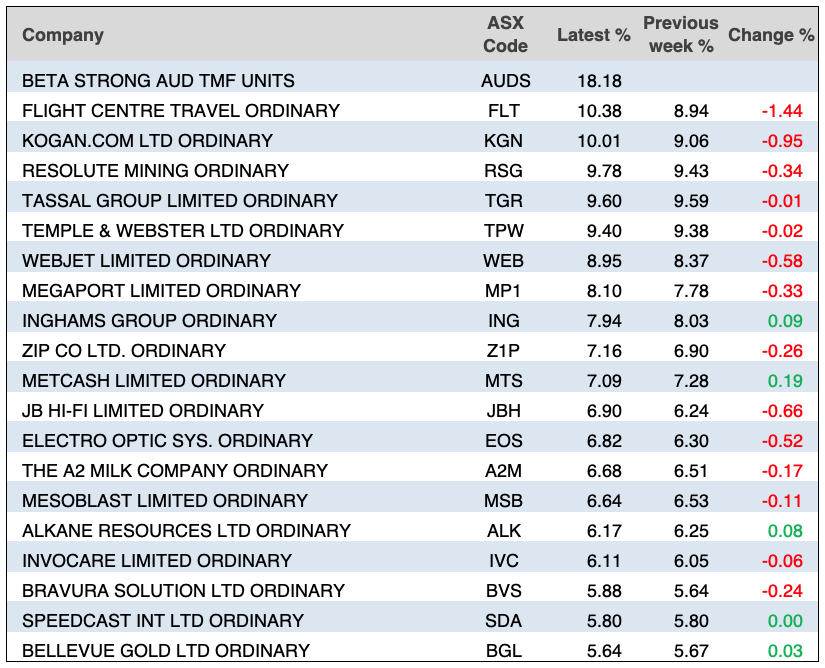Select Temple & Webster Ltd Ordinary
Viewport: 825px width, 668px height.
click(x=183, y=231)
